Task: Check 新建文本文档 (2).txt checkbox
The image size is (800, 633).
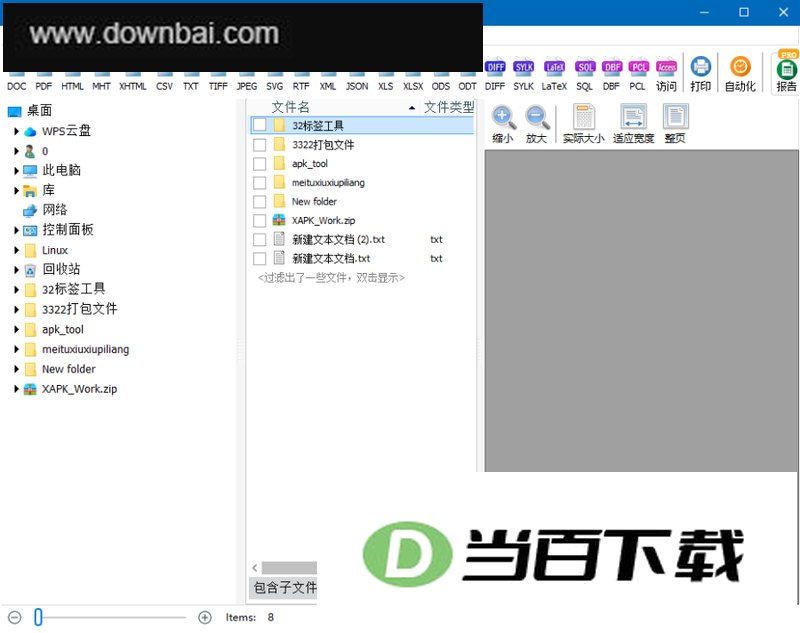Action: click(260, 239)
